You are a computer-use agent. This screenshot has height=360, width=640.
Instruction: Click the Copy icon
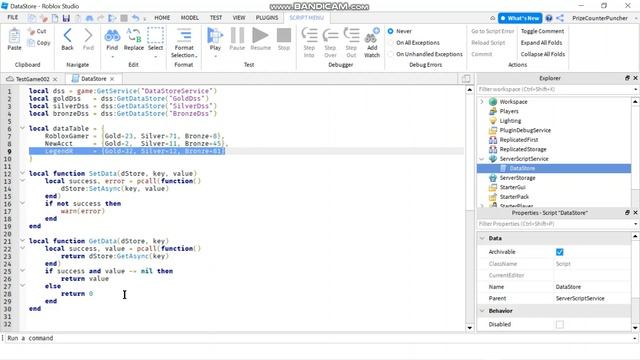tap(31, 42)
